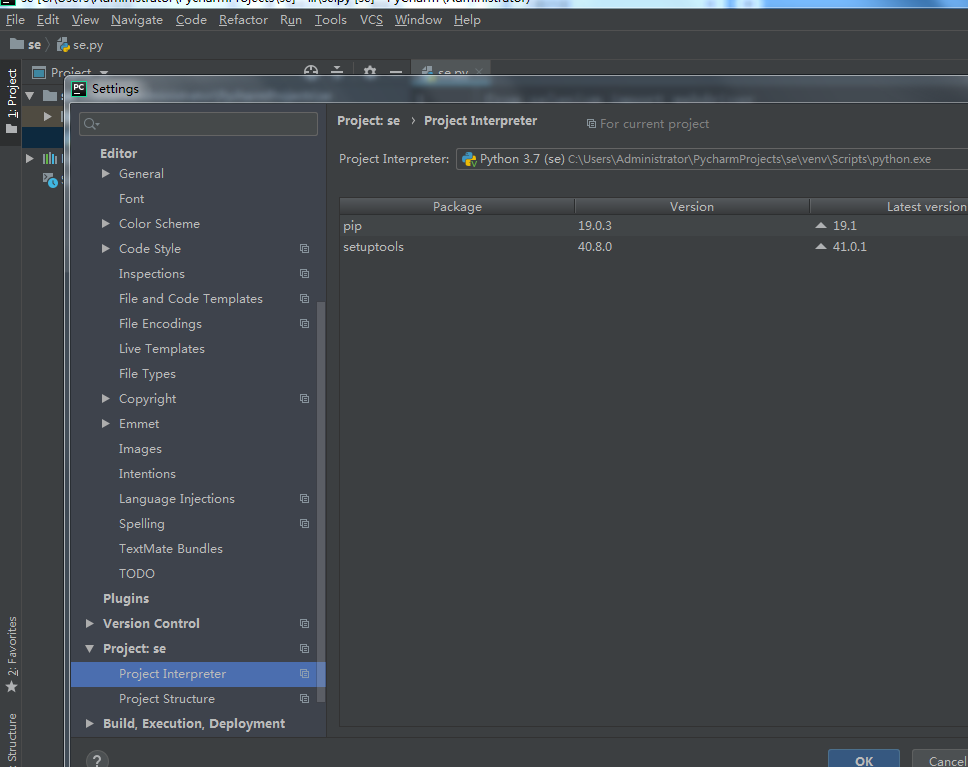968x767 pixels.
Task: Click per-project icon on Version Control row
Action: [304, 624]
